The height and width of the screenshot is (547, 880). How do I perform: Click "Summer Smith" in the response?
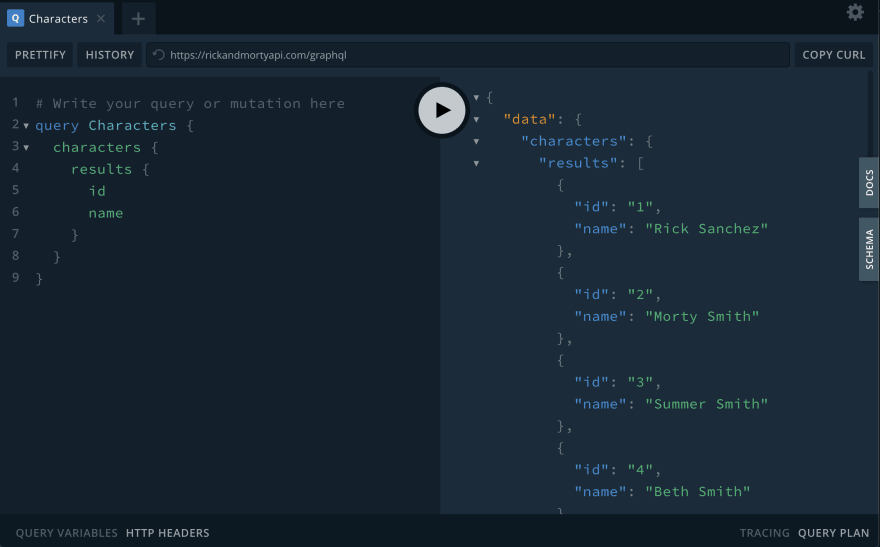point(707,404)
